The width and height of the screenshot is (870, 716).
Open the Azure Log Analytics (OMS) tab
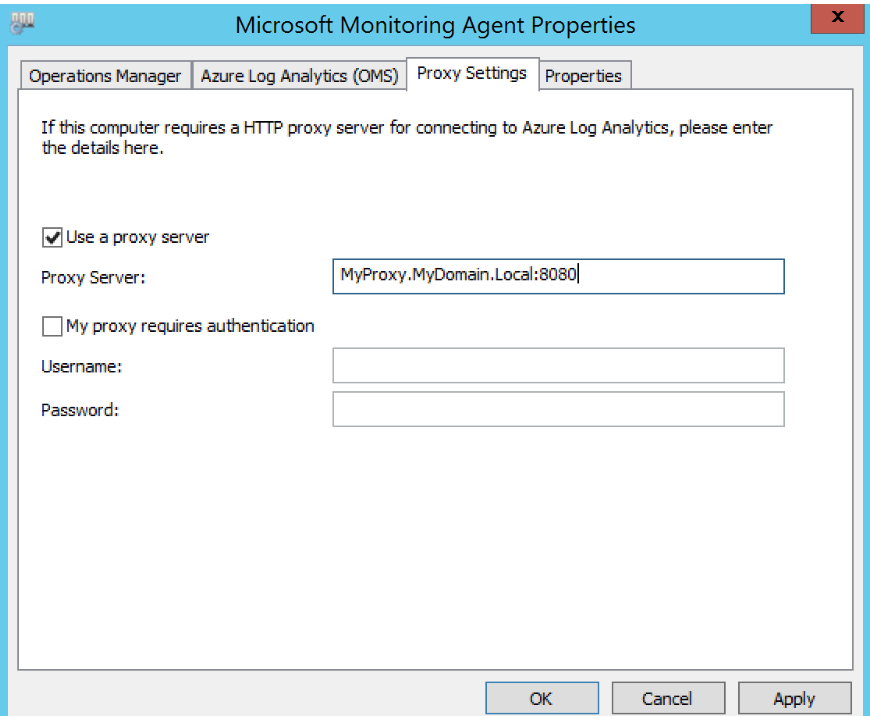point(299,75)
